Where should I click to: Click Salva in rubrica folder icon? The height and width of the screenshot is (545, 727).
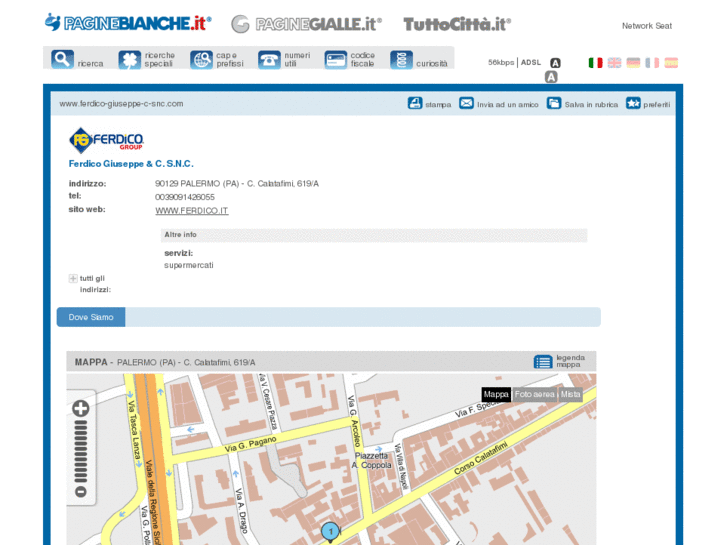[554, 103]
